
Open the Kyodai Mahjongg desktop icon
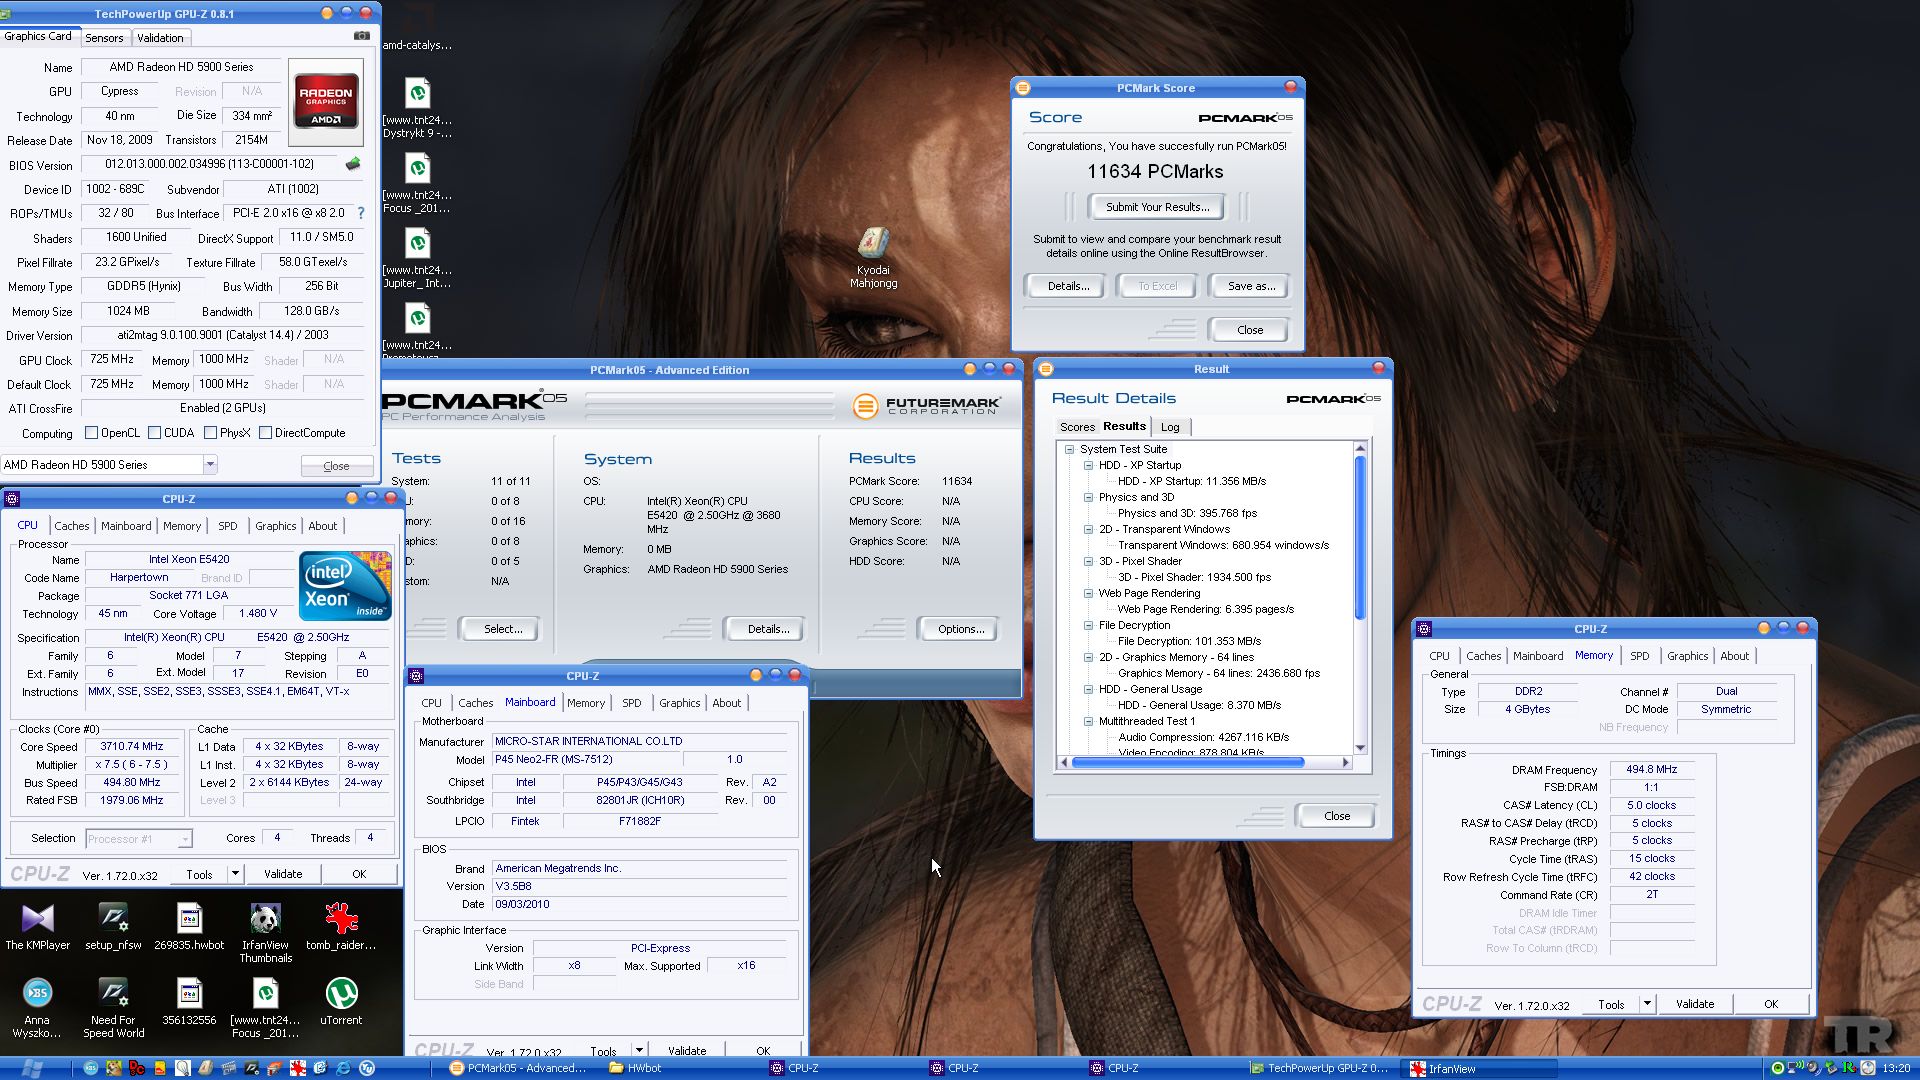click(x=873, y=258)
